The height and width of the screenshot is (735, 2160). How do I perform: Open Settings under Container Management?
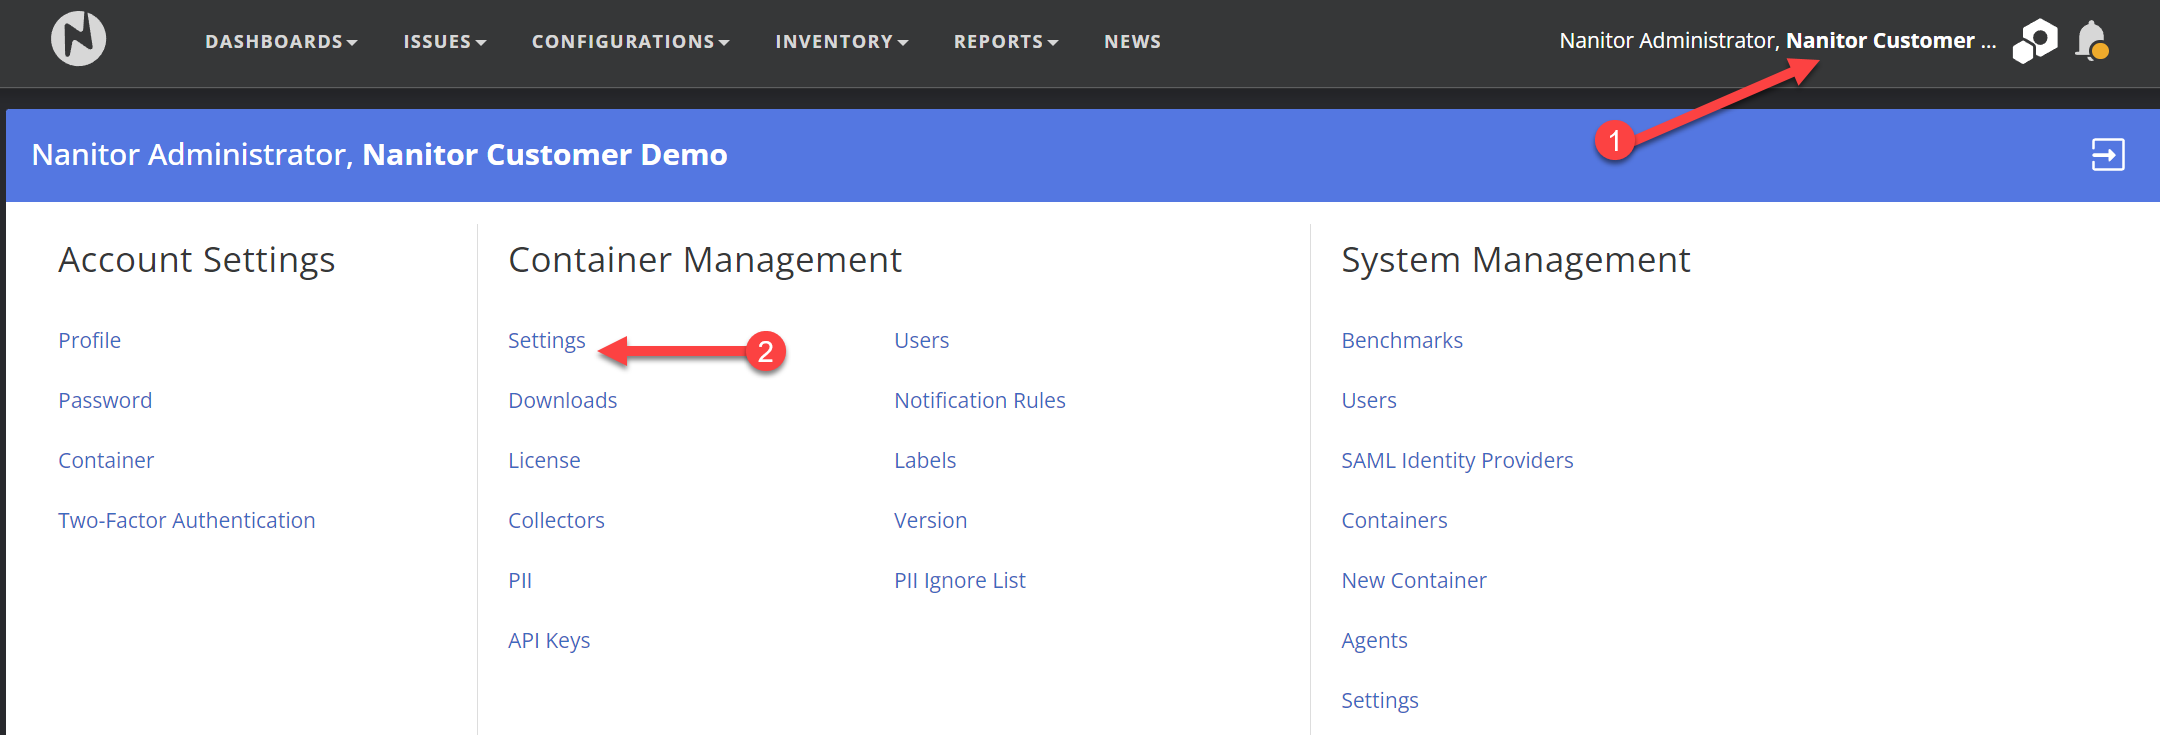(x=547, y=341)
